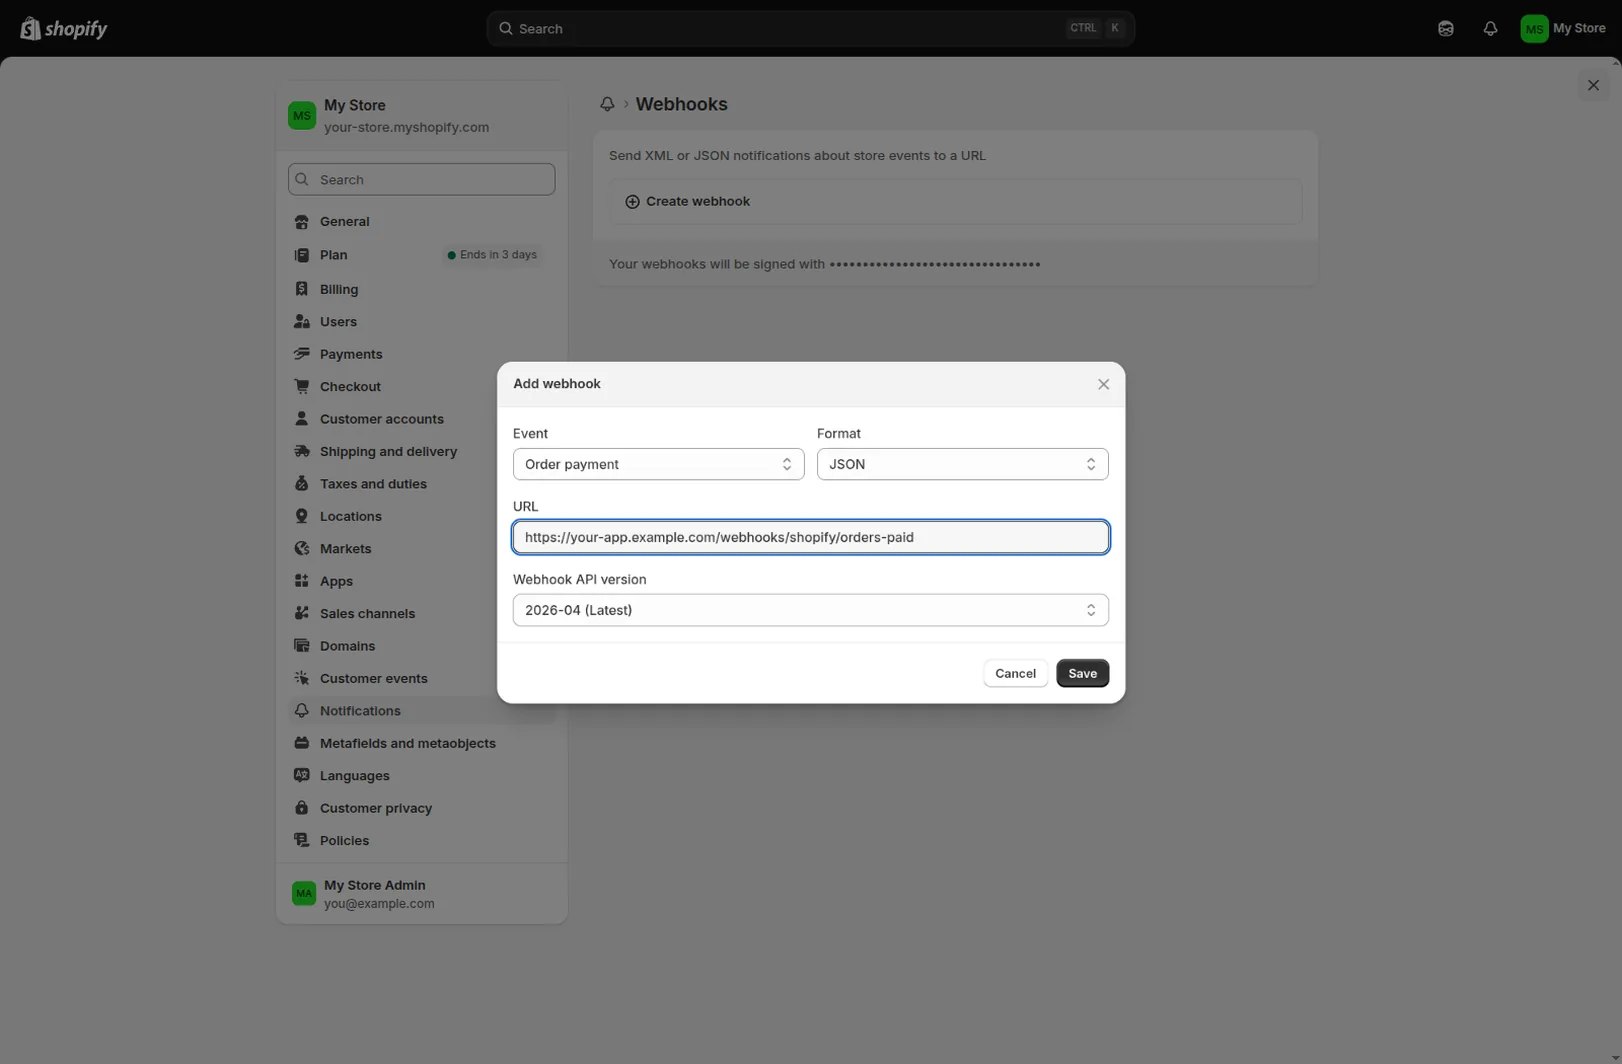
Task: Click the MS store avatar in settings sidebar
Action: 302,116
